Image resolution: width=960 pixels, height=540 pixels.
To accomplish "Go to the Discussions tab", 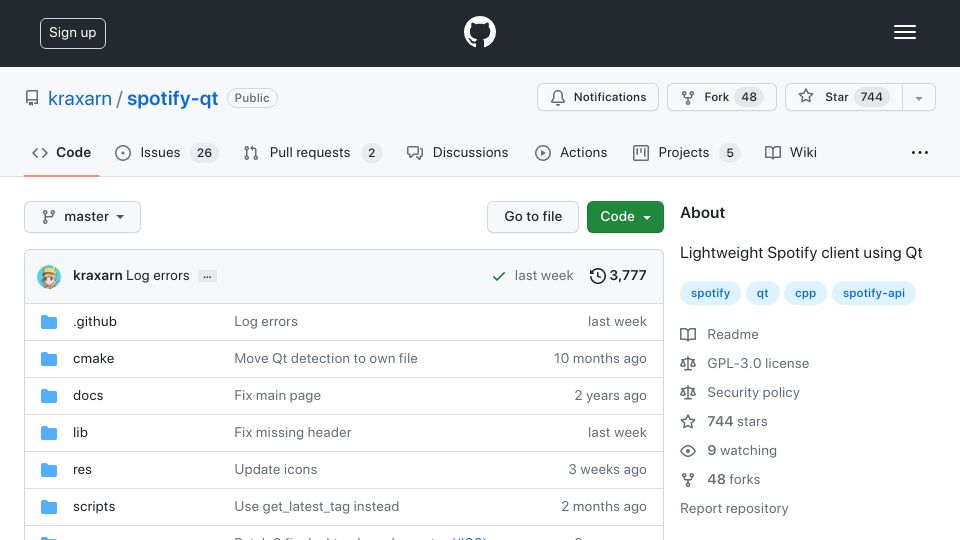I will [x=457, y=152].
